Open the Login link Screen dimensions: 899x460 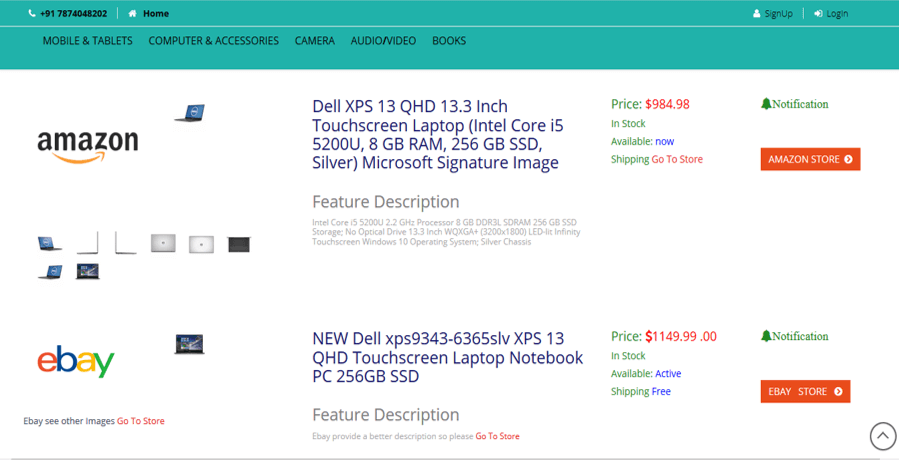[x=837, y=14]
